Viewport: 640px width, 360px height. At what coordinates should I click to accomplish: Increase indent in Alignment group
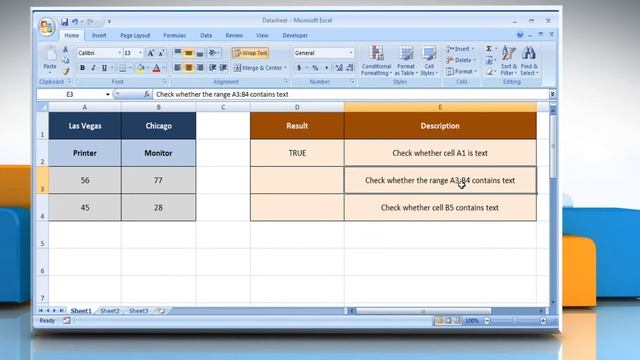pos(223,67)
